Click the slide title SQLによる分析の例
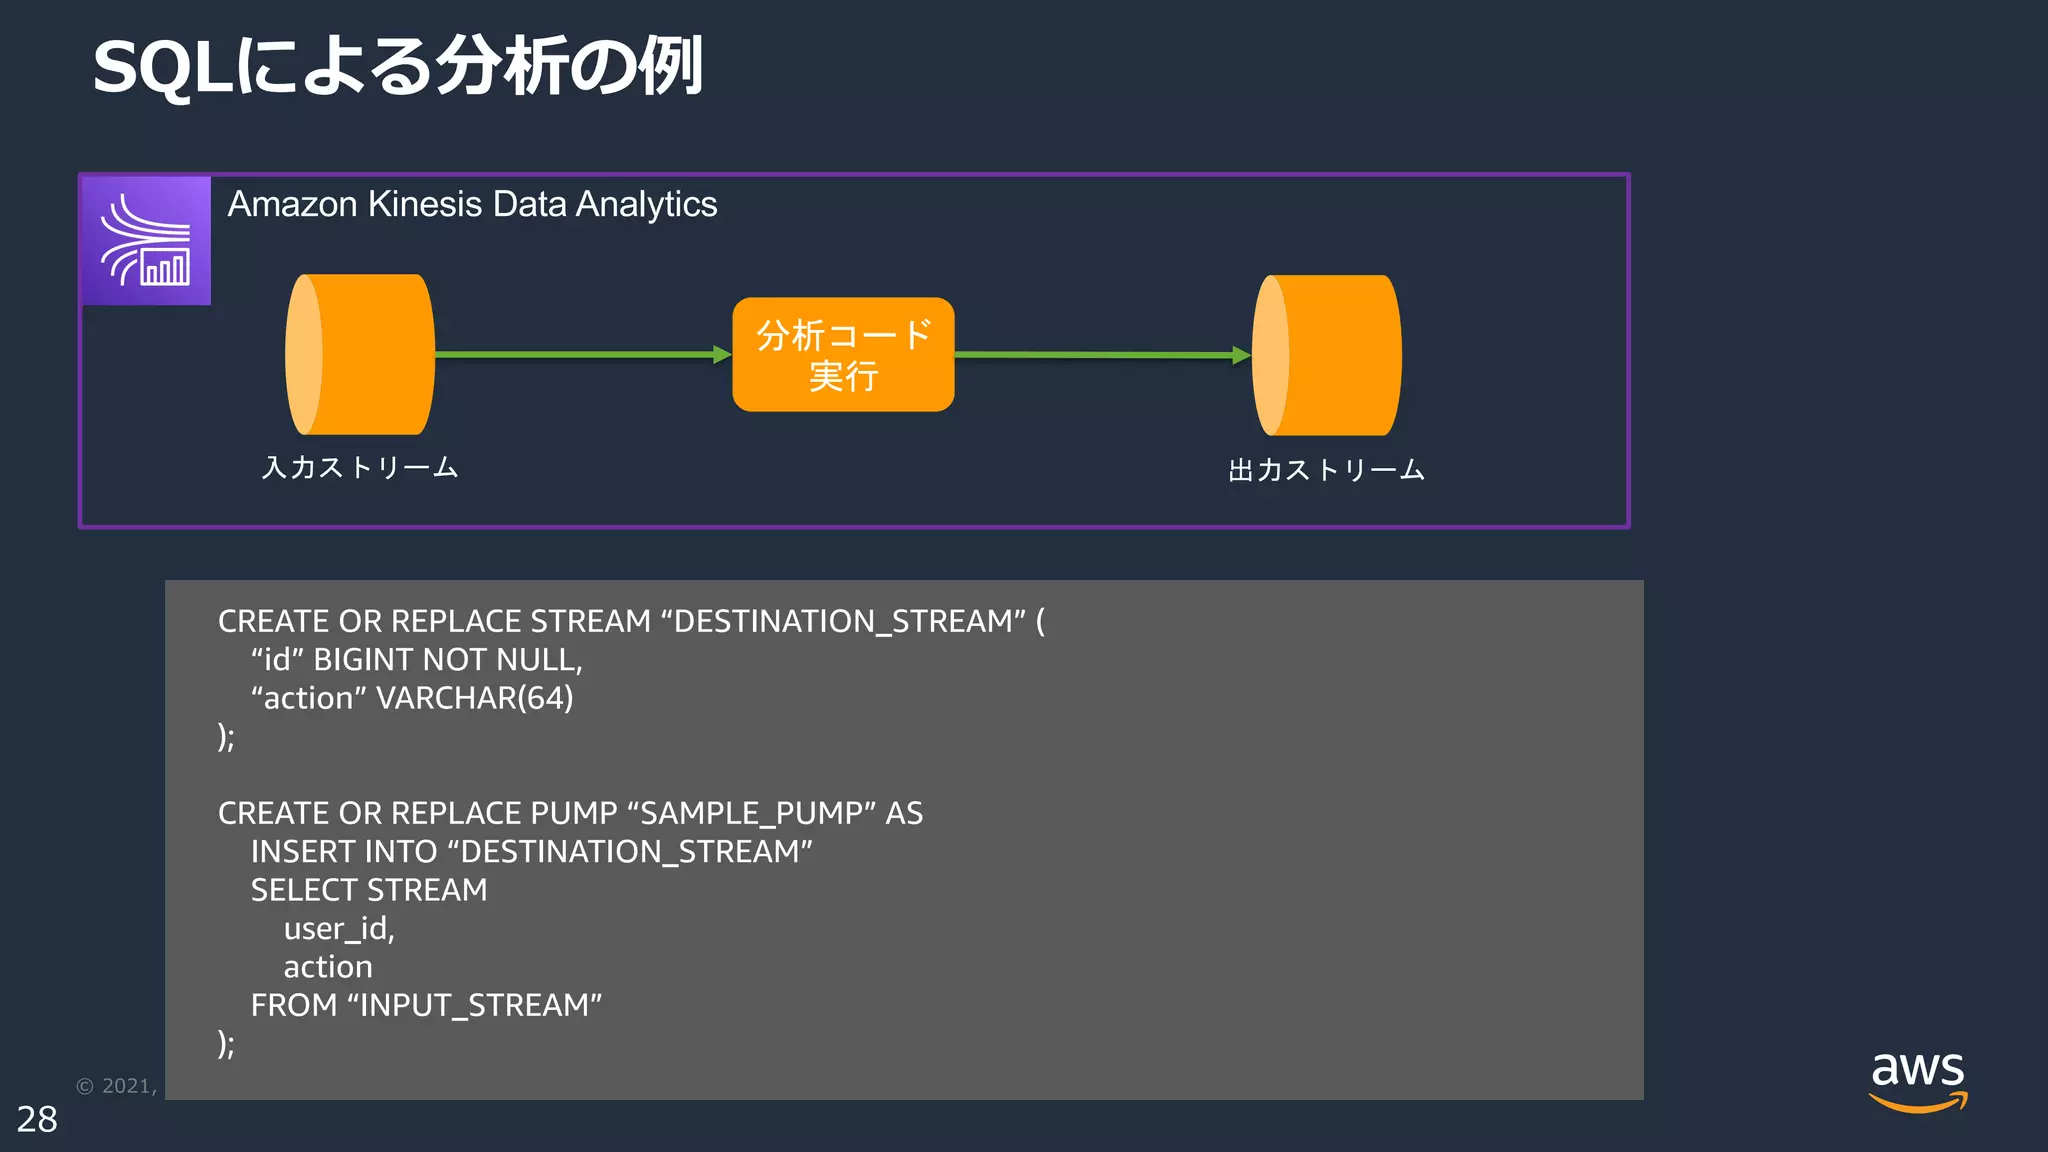This screenshot has width=2048, height=1152. pyautogui.click(x=398, y=66)
